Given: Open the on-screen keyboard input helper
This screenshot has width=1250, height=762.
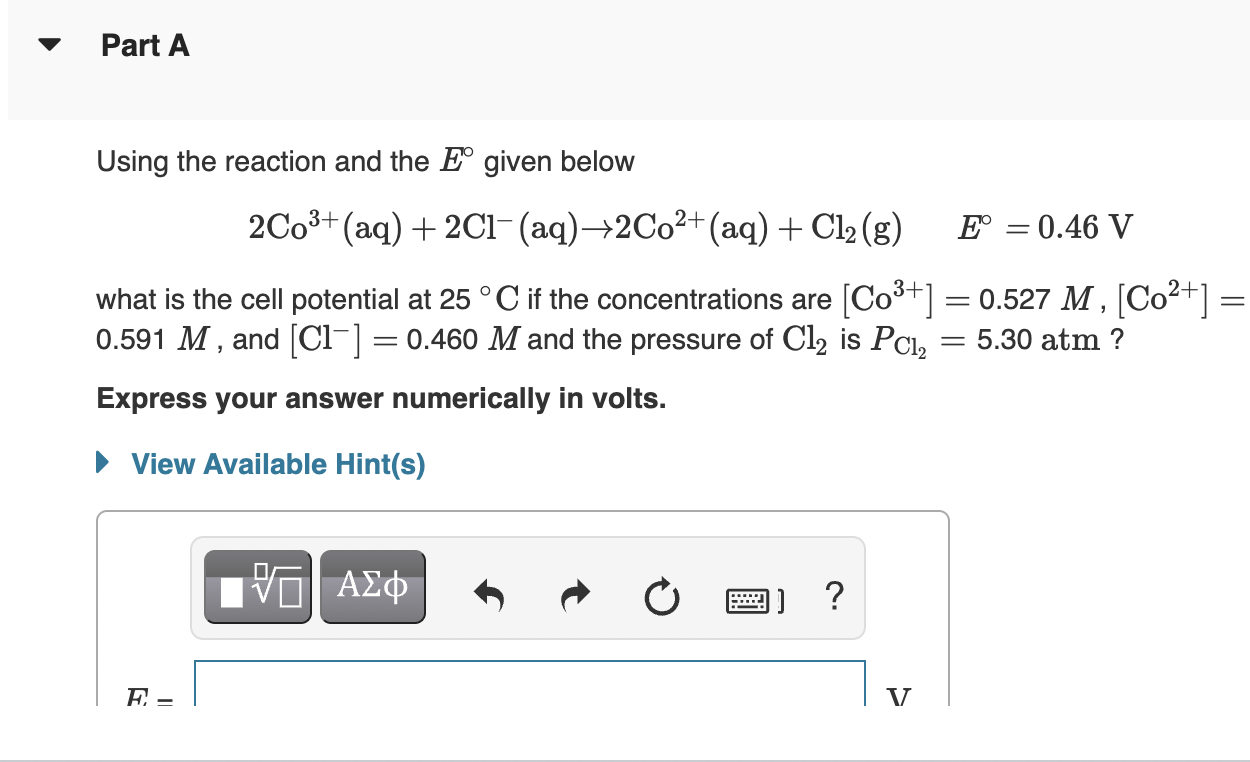Looking at the screenshot, I should coord(753,598).
